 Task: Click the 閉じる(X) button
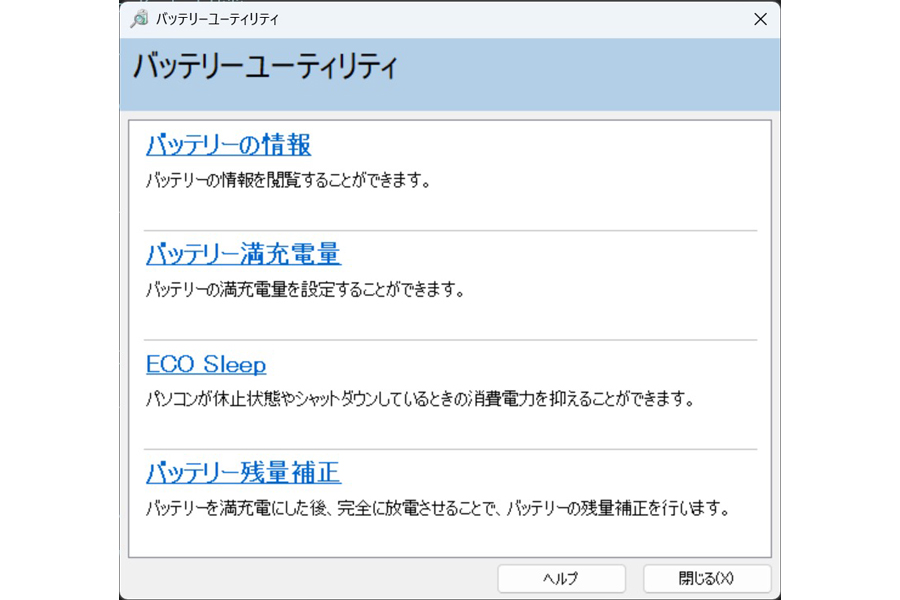coord(707,578)
